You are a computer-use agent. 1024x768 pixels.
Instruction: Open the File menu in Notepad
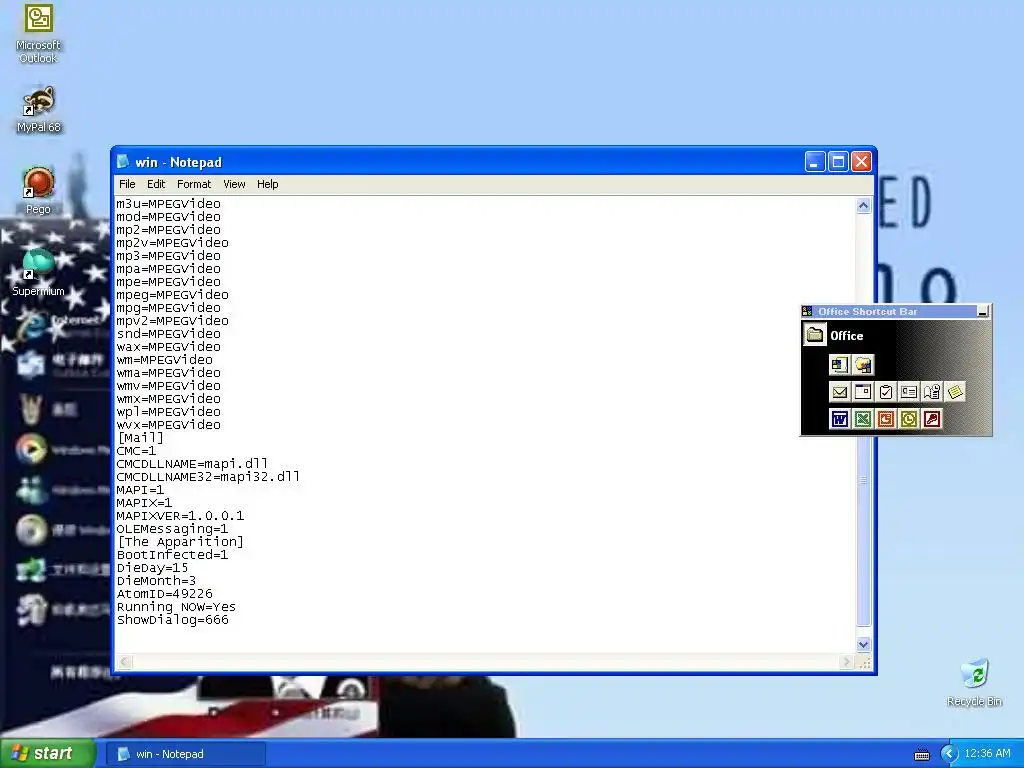(x=127, y=184)
